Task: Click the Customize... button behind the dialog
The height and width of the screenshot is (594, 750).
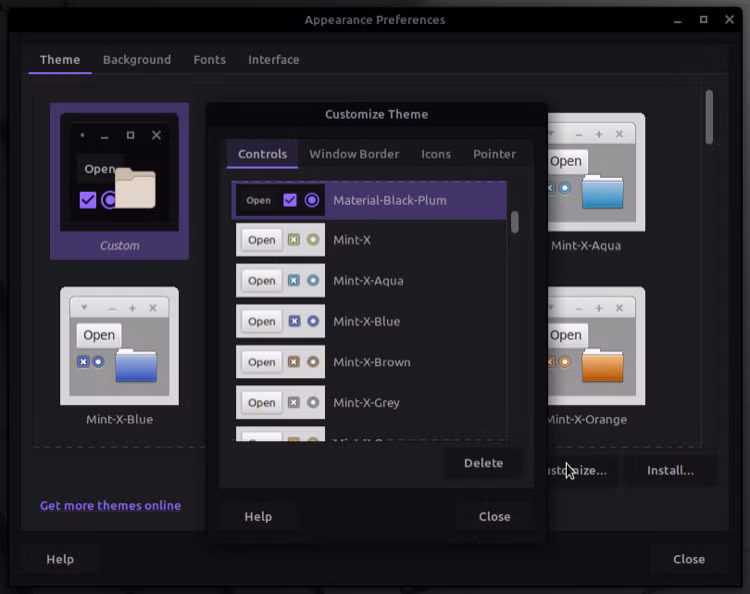Action: coord(581,471)
